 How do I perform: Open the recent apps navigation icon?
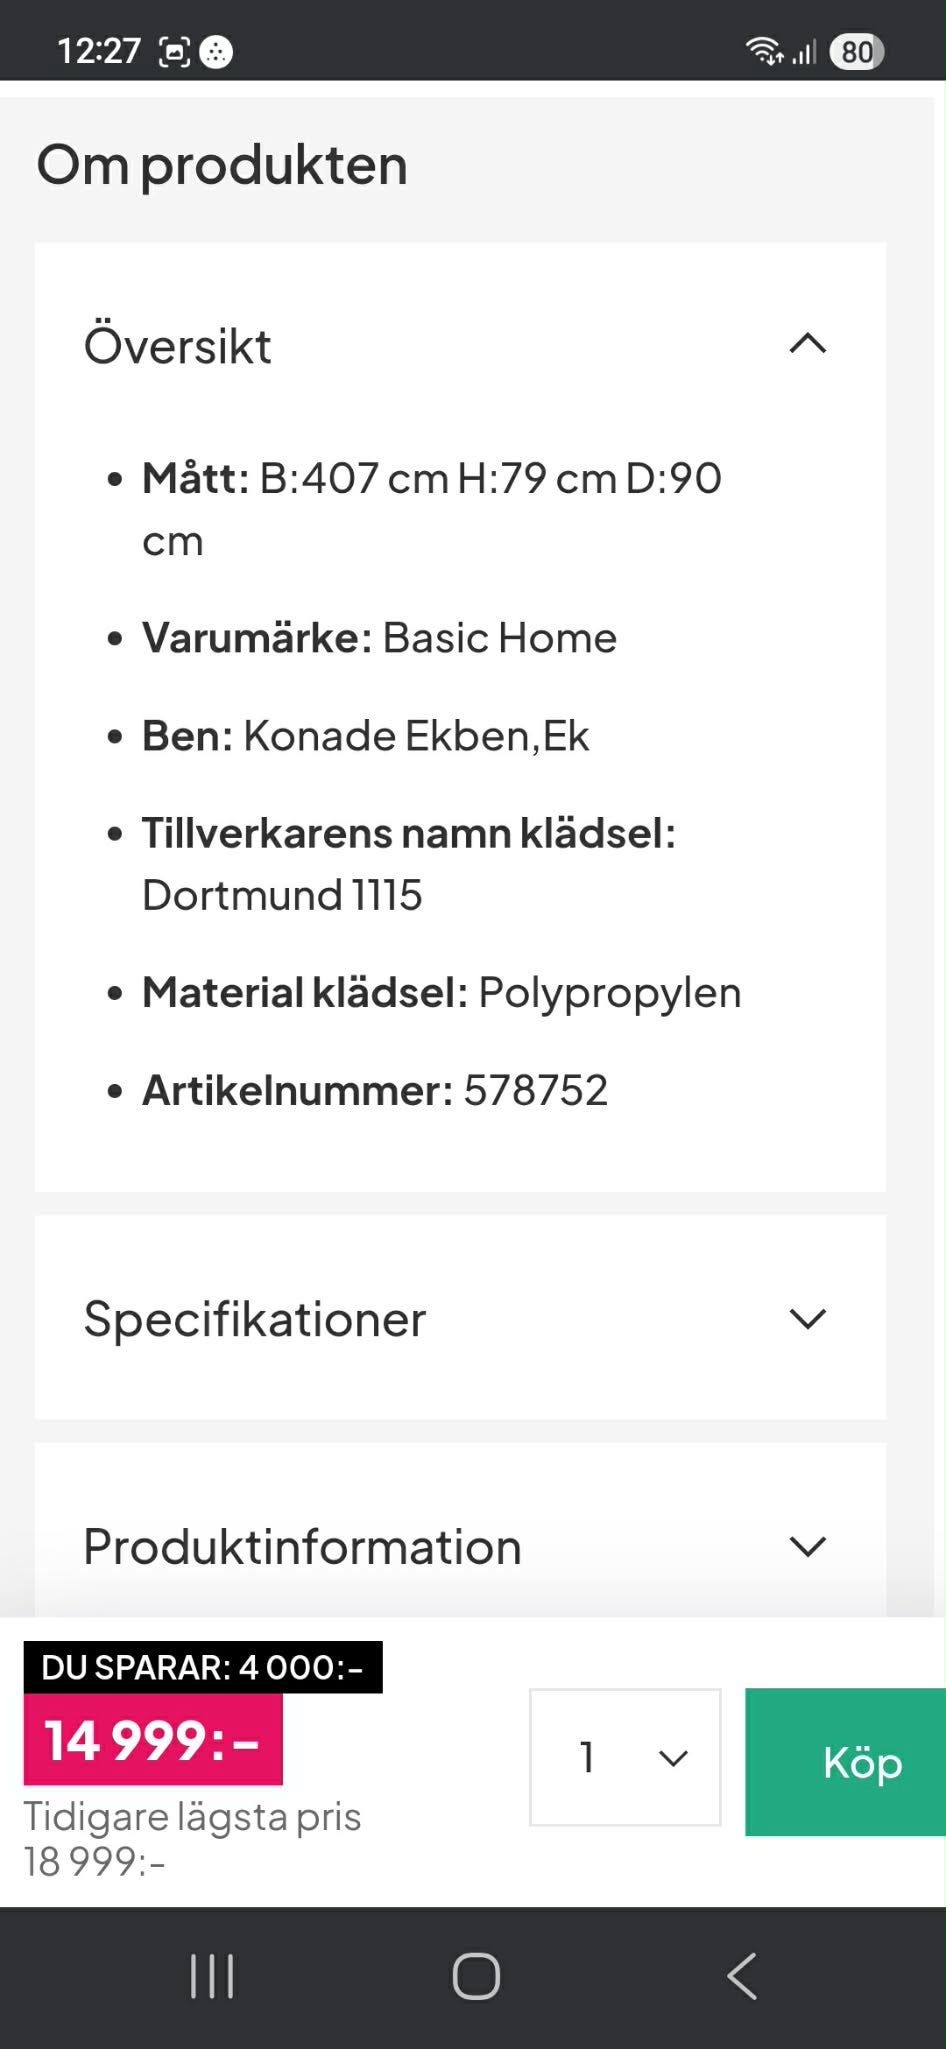pyautogui.click(x=212, y=1976)
